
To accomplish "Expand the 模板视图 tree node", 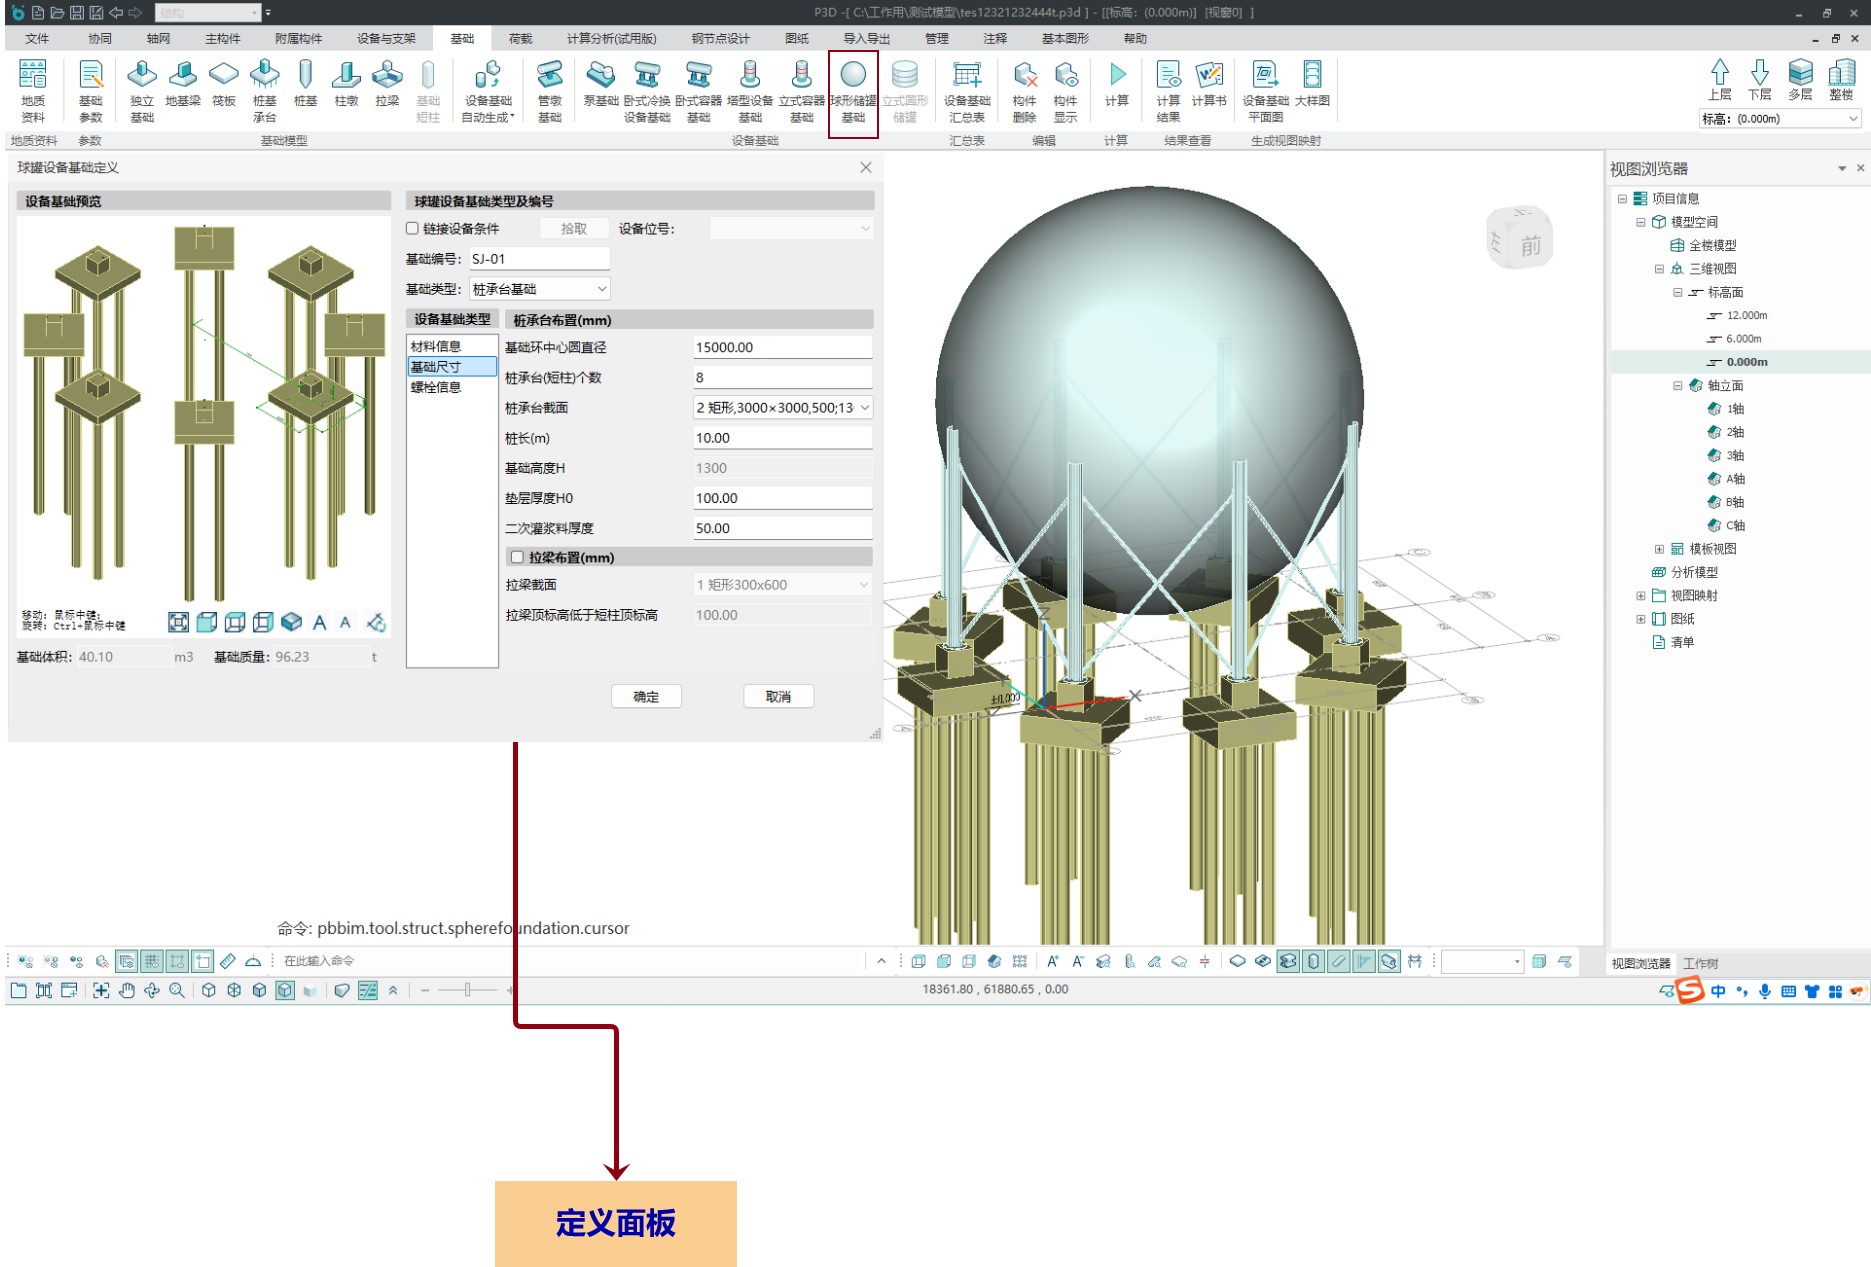I will pos(1659,549).
